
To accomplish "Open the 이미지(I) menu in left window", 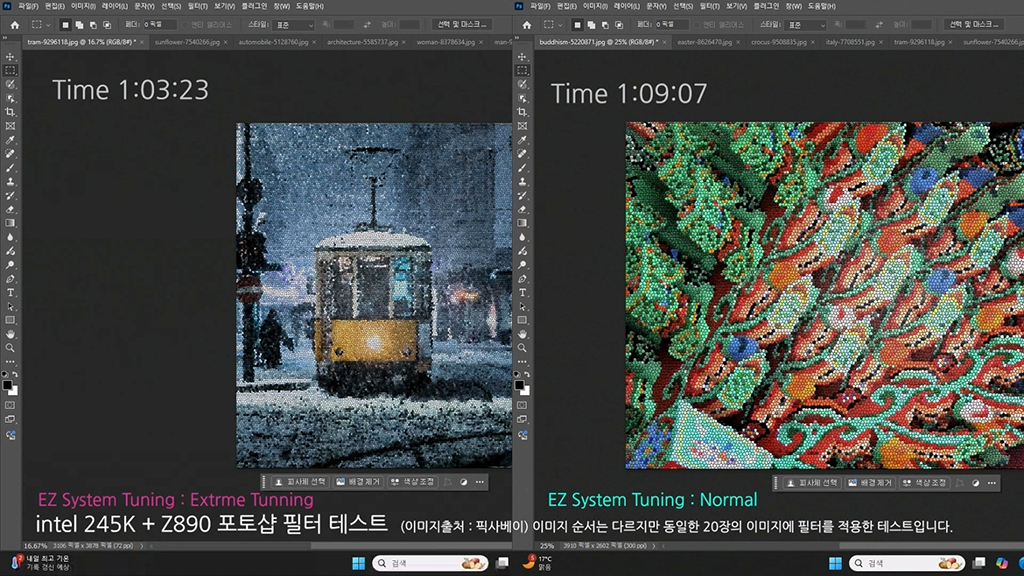I will pyautogui.click(x=83, y=6).
